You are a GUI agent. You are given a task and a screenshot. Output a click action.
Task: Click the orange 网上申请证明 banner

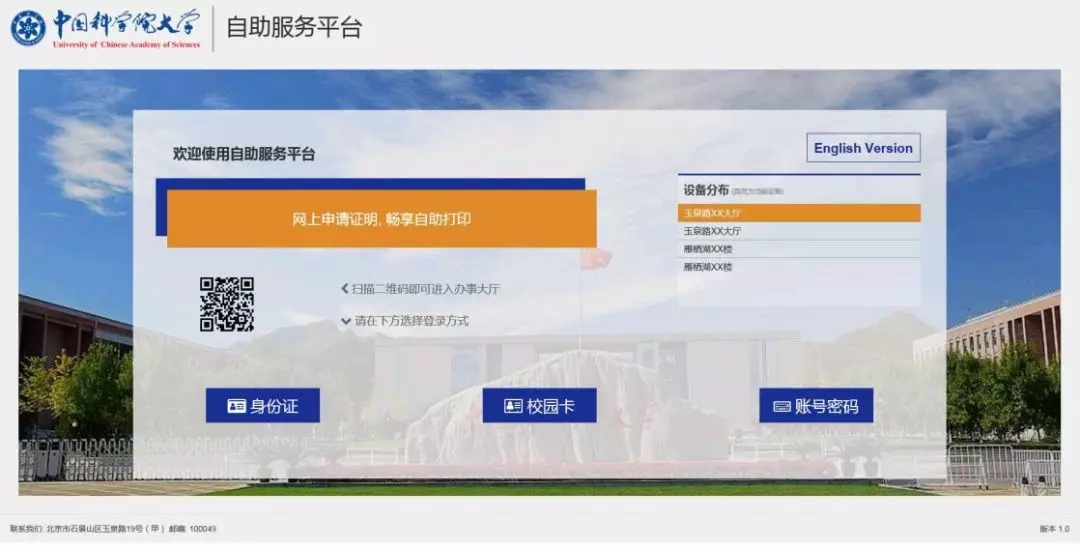point(381,219)
